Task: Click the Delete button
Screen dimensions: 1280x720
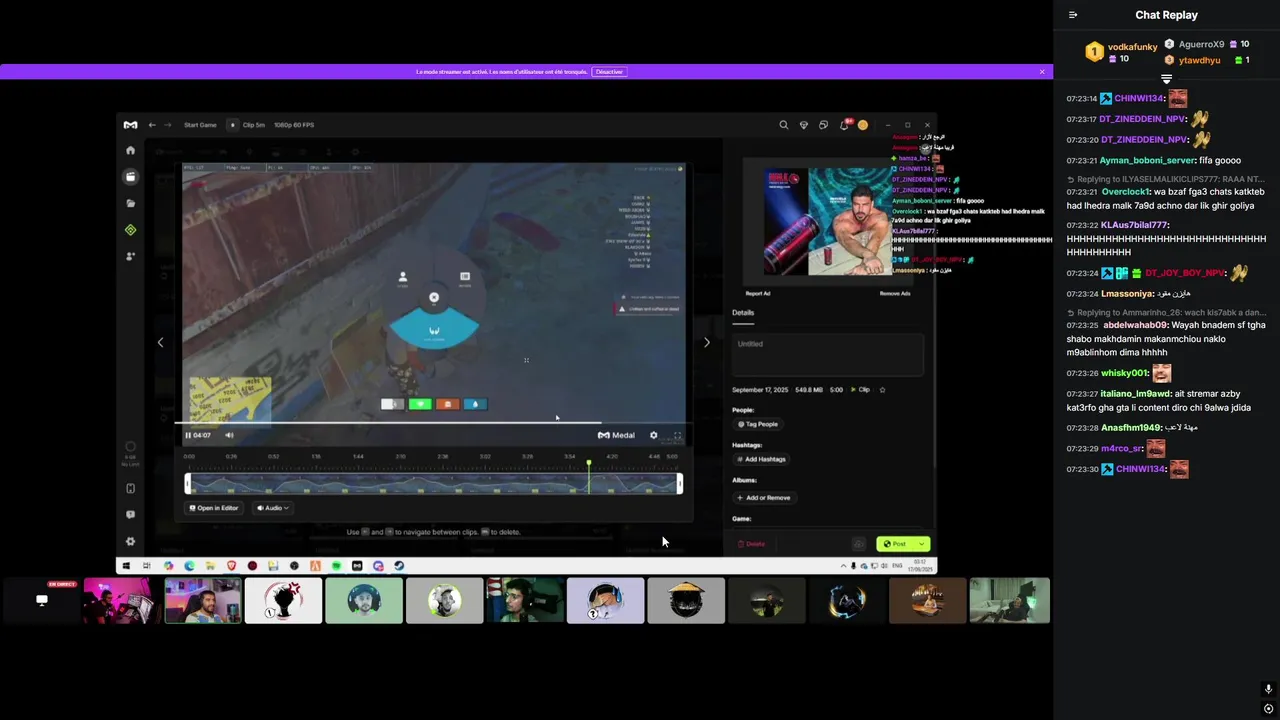Action: 751,544
